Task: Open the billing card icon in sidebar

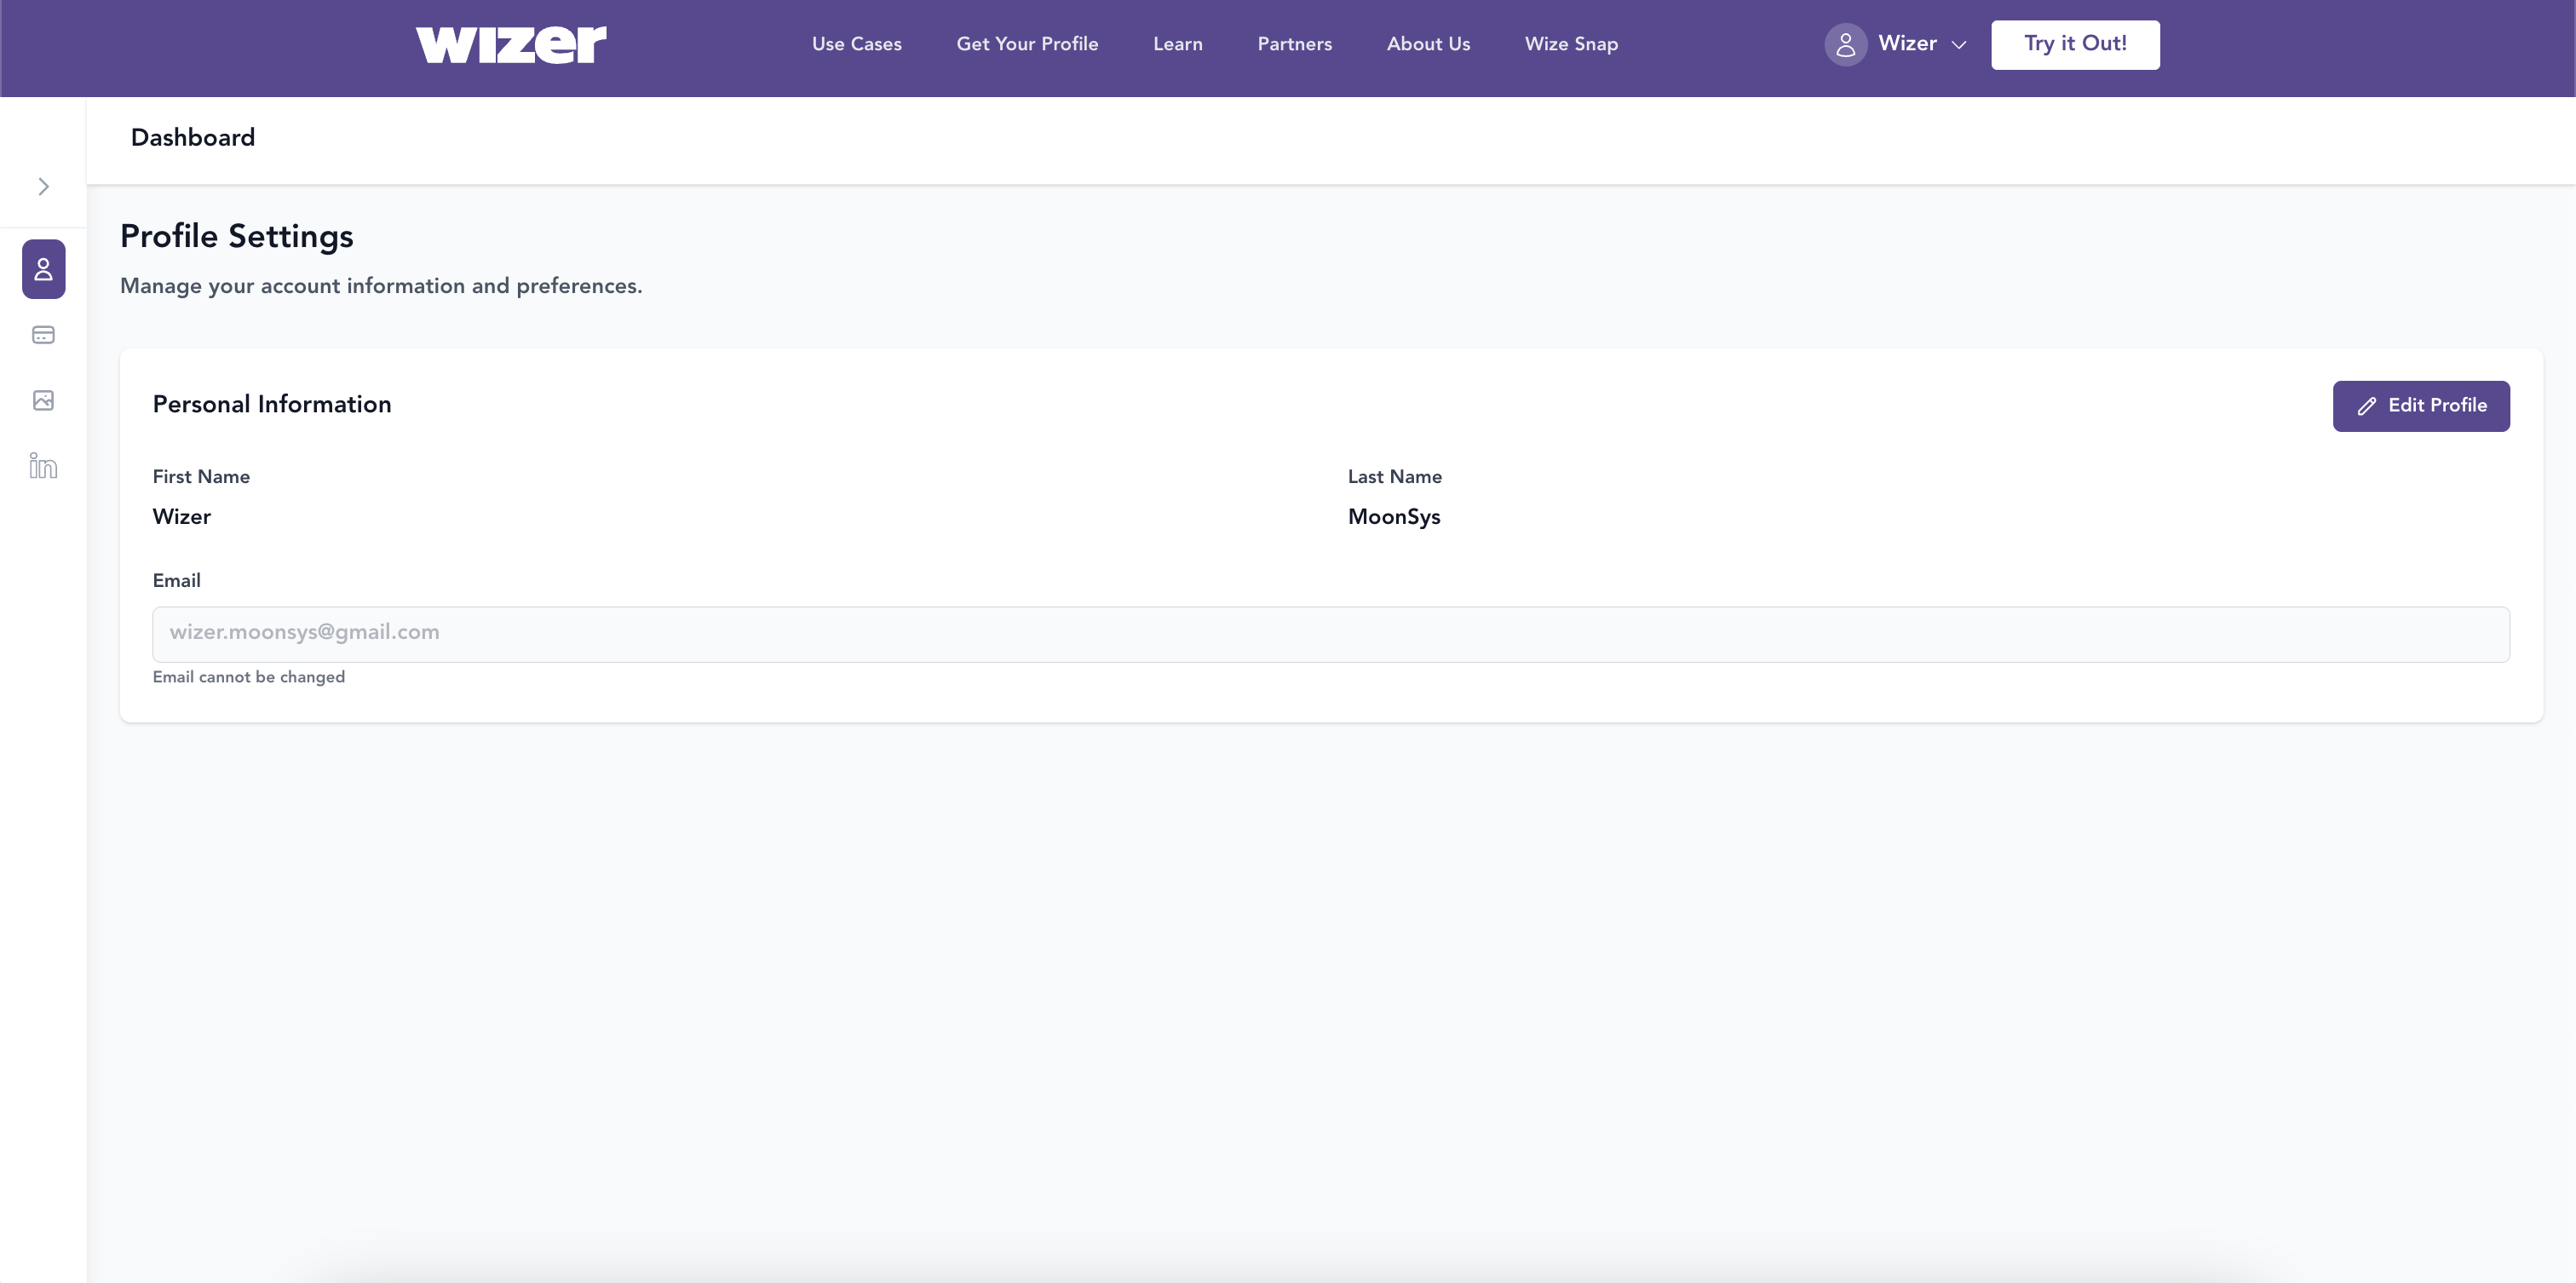Action: (43, 335)
